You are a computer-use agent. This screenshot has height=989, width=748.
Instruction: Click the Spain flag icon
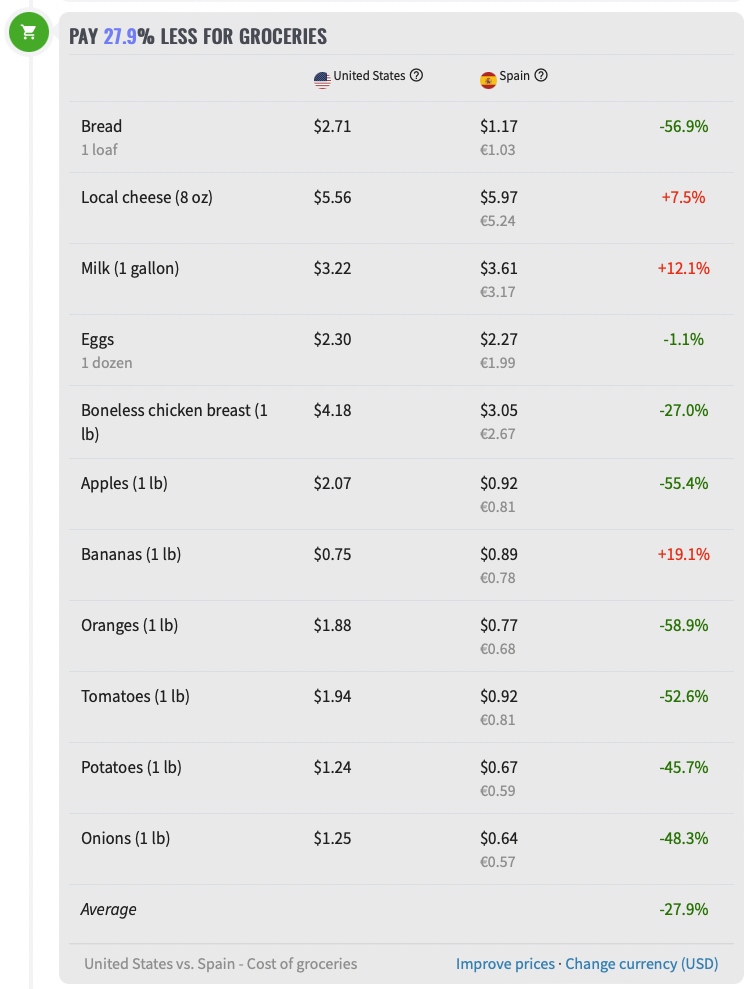click(x=488, y=80)
